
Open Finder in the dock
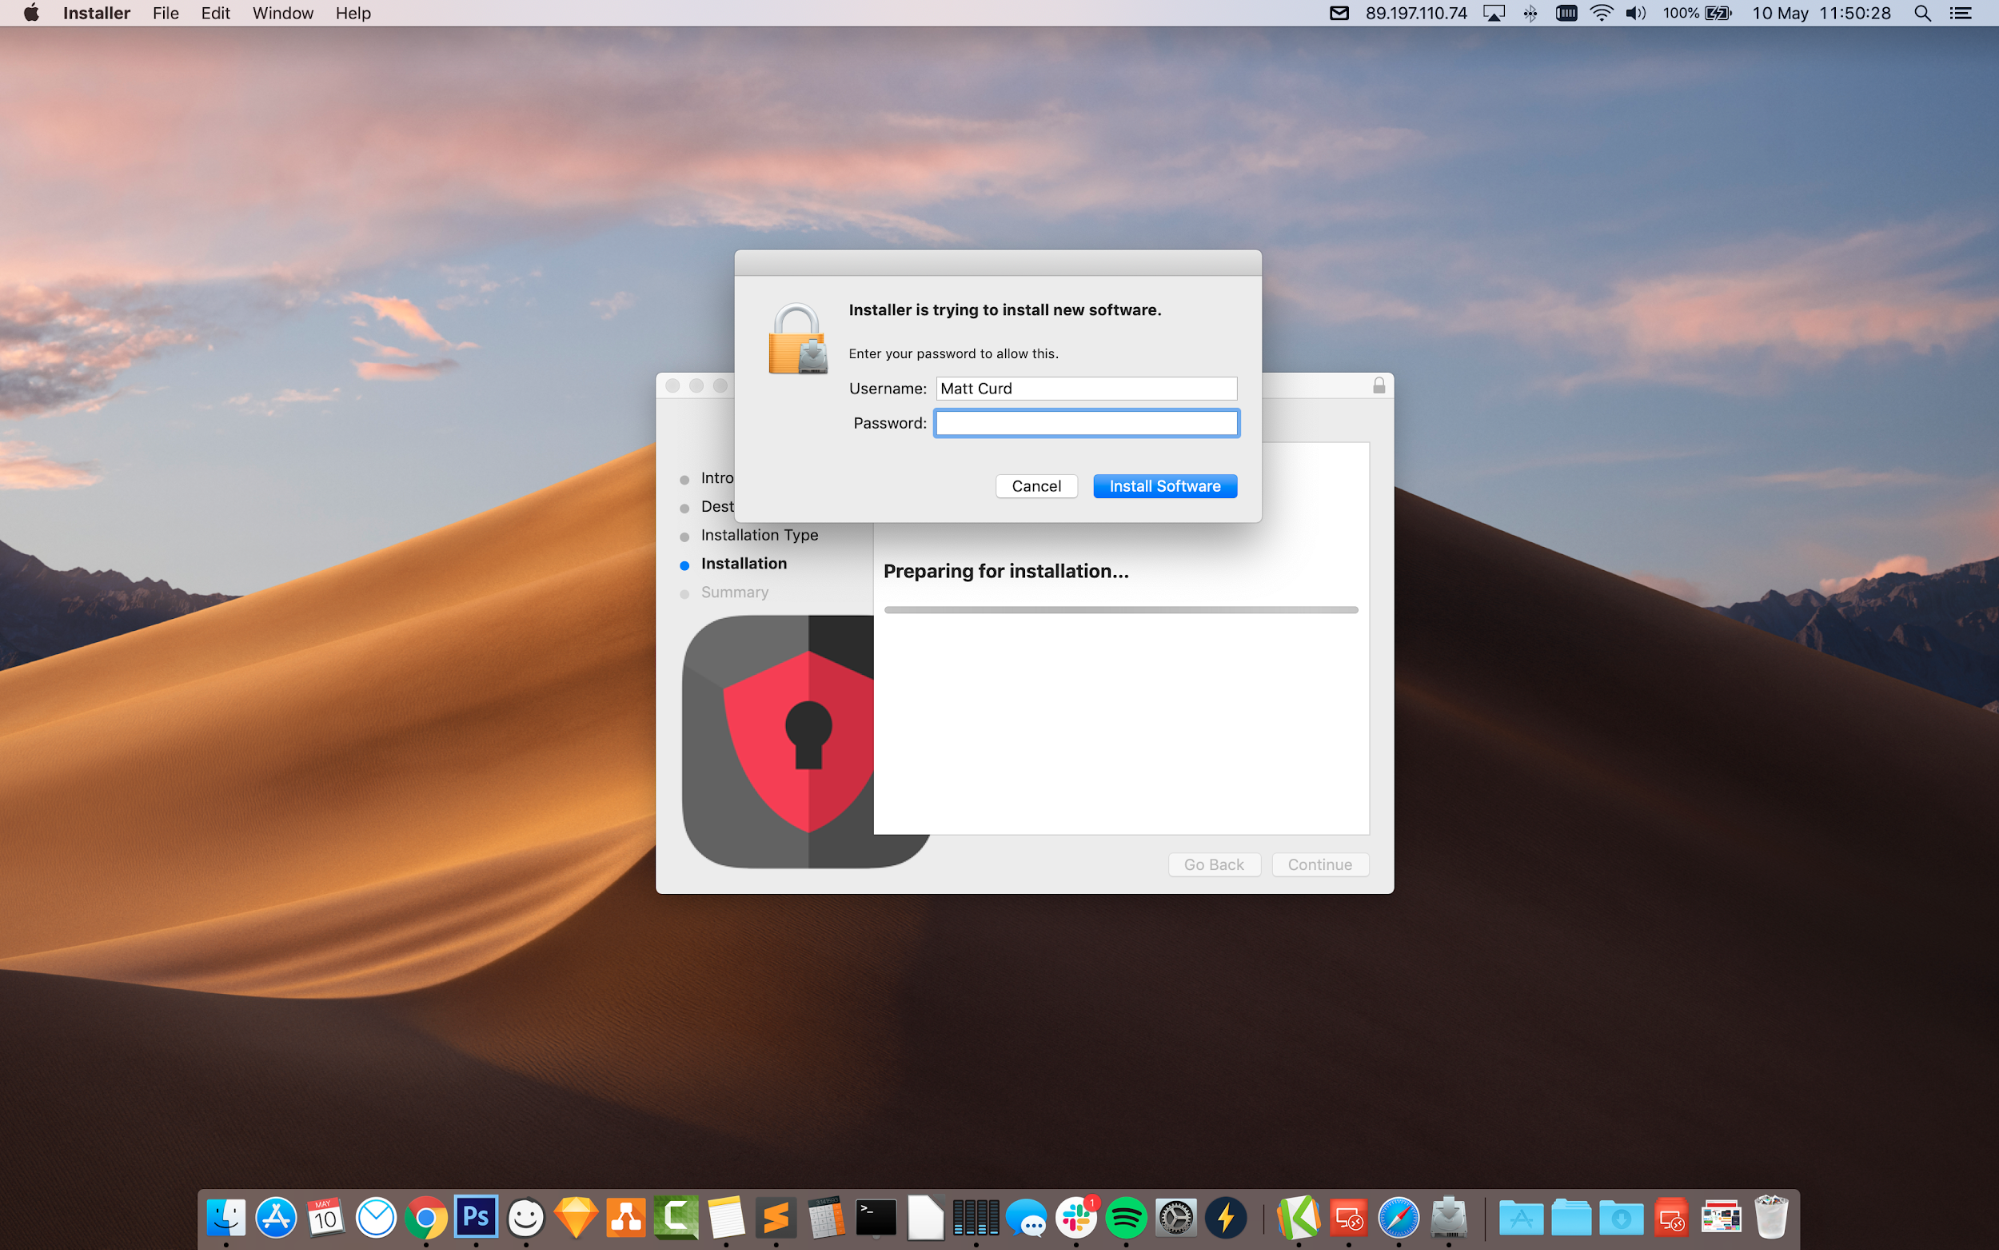[x=226, y=1215]
